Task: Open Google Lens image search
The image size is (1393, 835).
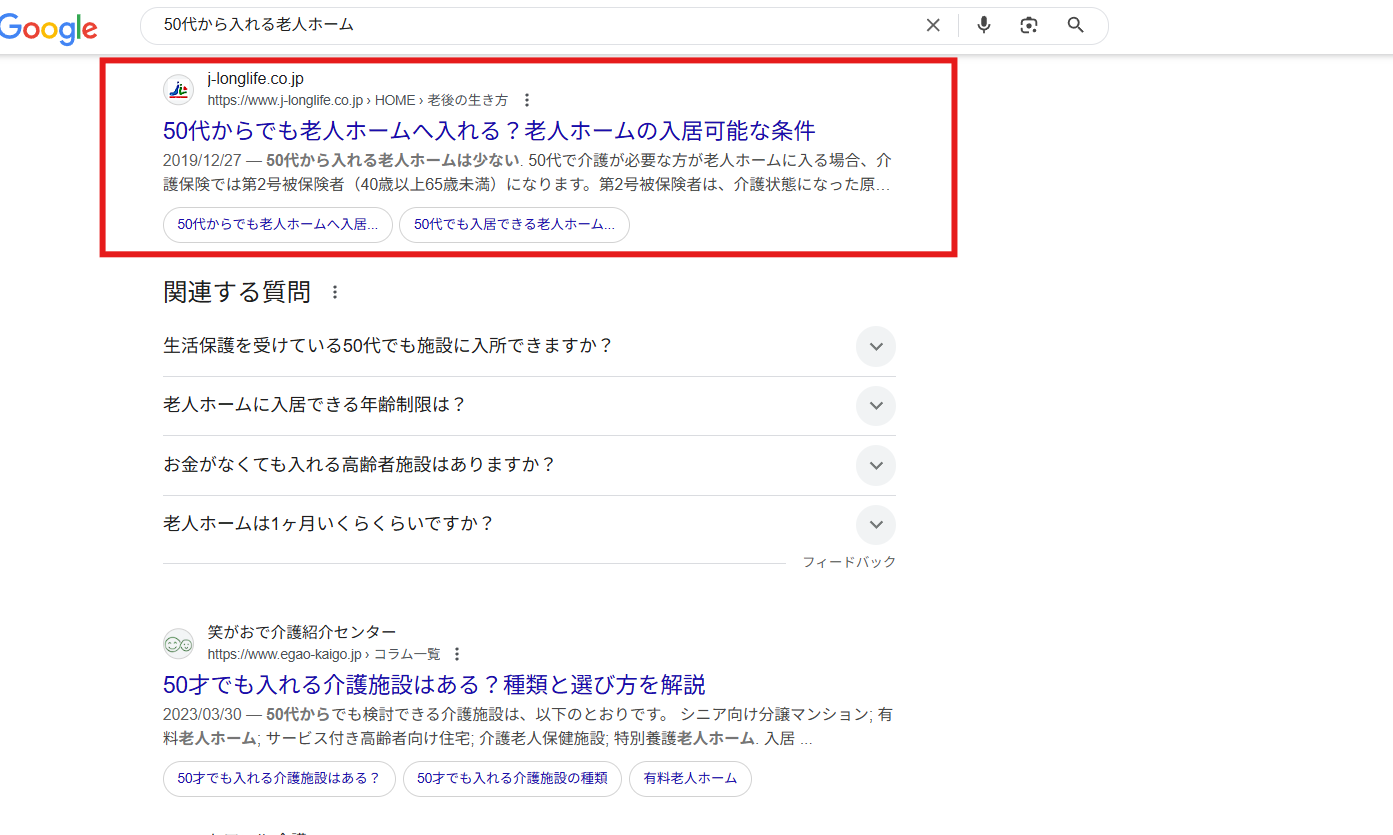Action: (x=1029, y=25)
